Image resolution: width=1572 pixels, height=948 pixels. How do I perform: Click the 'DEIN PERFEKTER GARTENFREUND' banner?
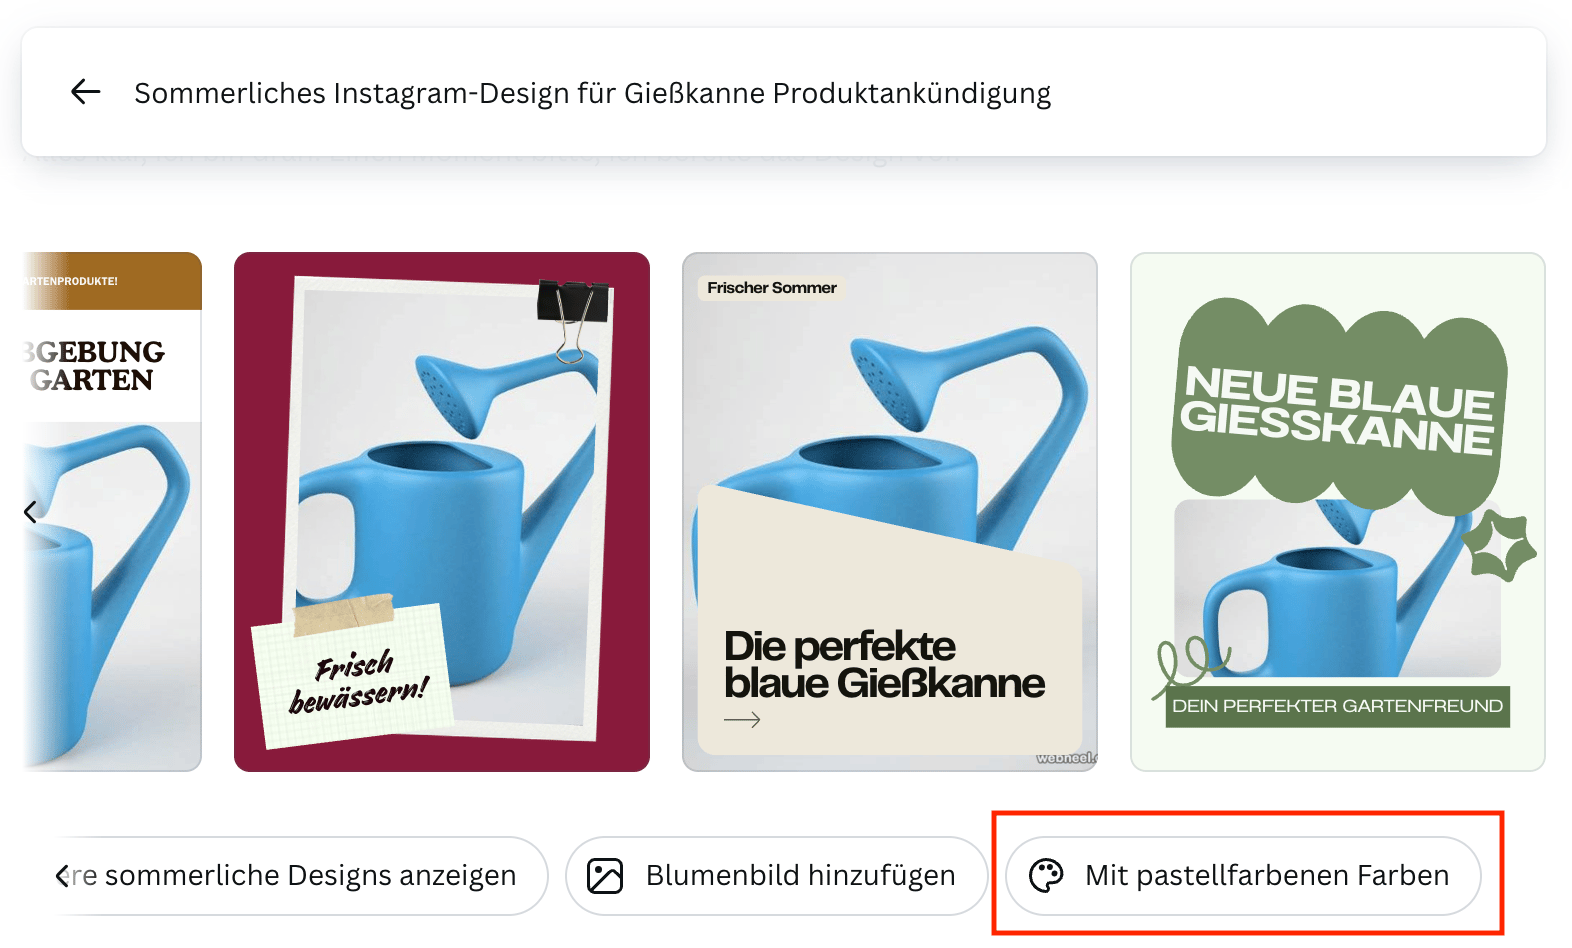point(1337,706)
